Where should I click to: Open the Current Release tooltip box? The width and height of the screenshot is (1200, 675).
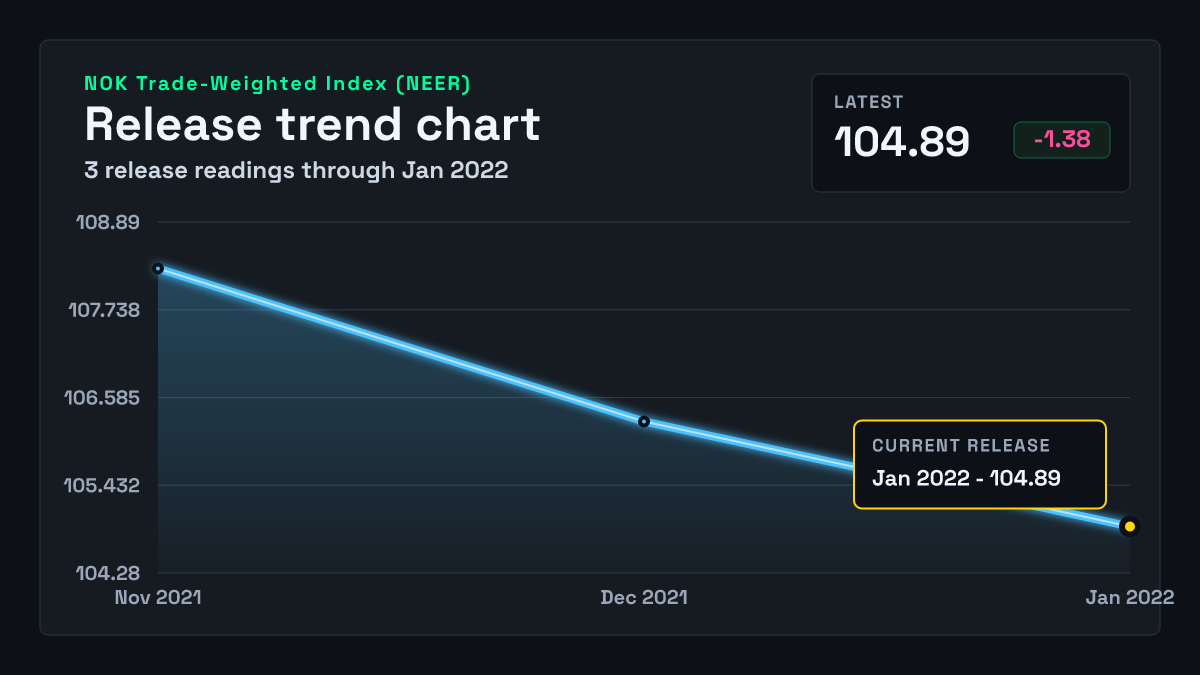click(980, 465)
